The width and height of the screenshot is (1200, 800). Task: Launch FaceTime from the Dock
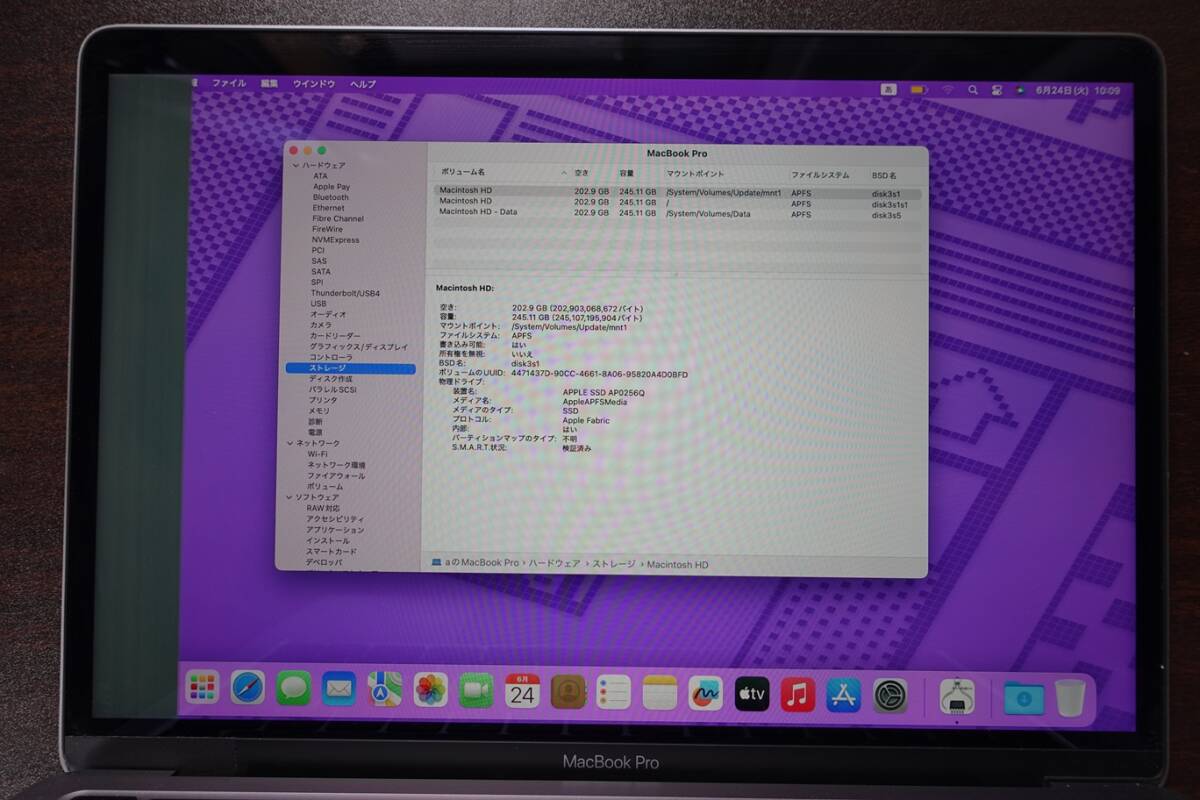pos(477,690)
